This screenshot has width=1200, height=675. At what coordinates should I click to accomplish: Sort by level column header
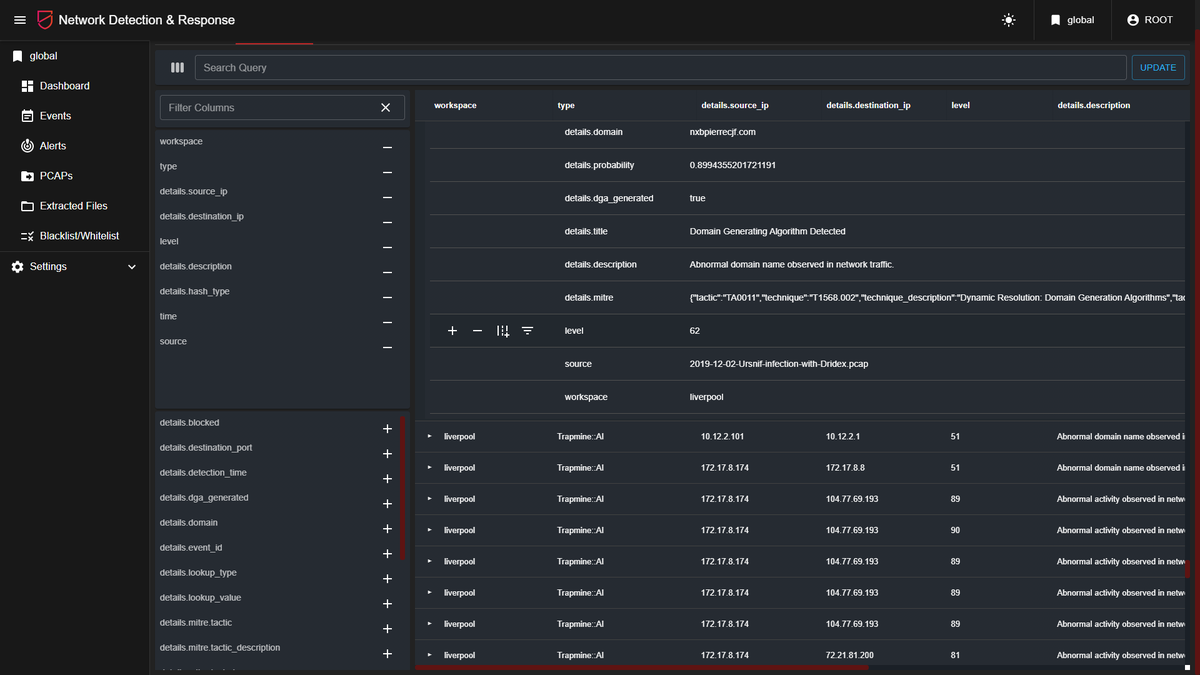[960, 105]
